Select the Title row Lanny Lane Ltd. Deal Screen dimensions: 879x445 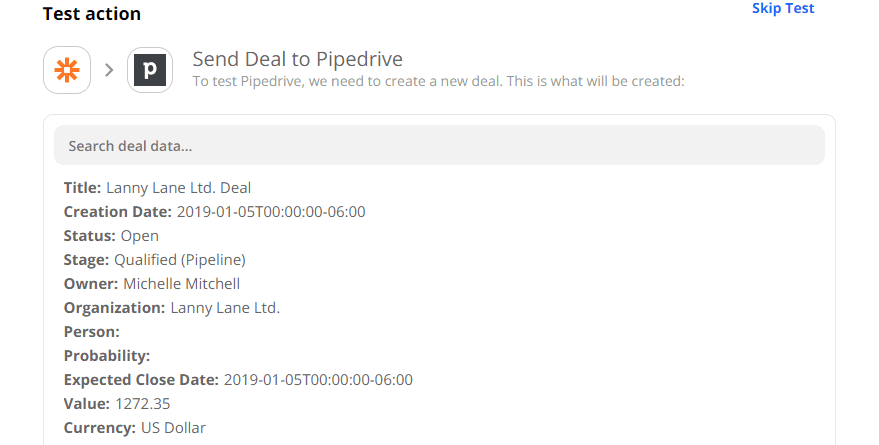tap(157, 188)
